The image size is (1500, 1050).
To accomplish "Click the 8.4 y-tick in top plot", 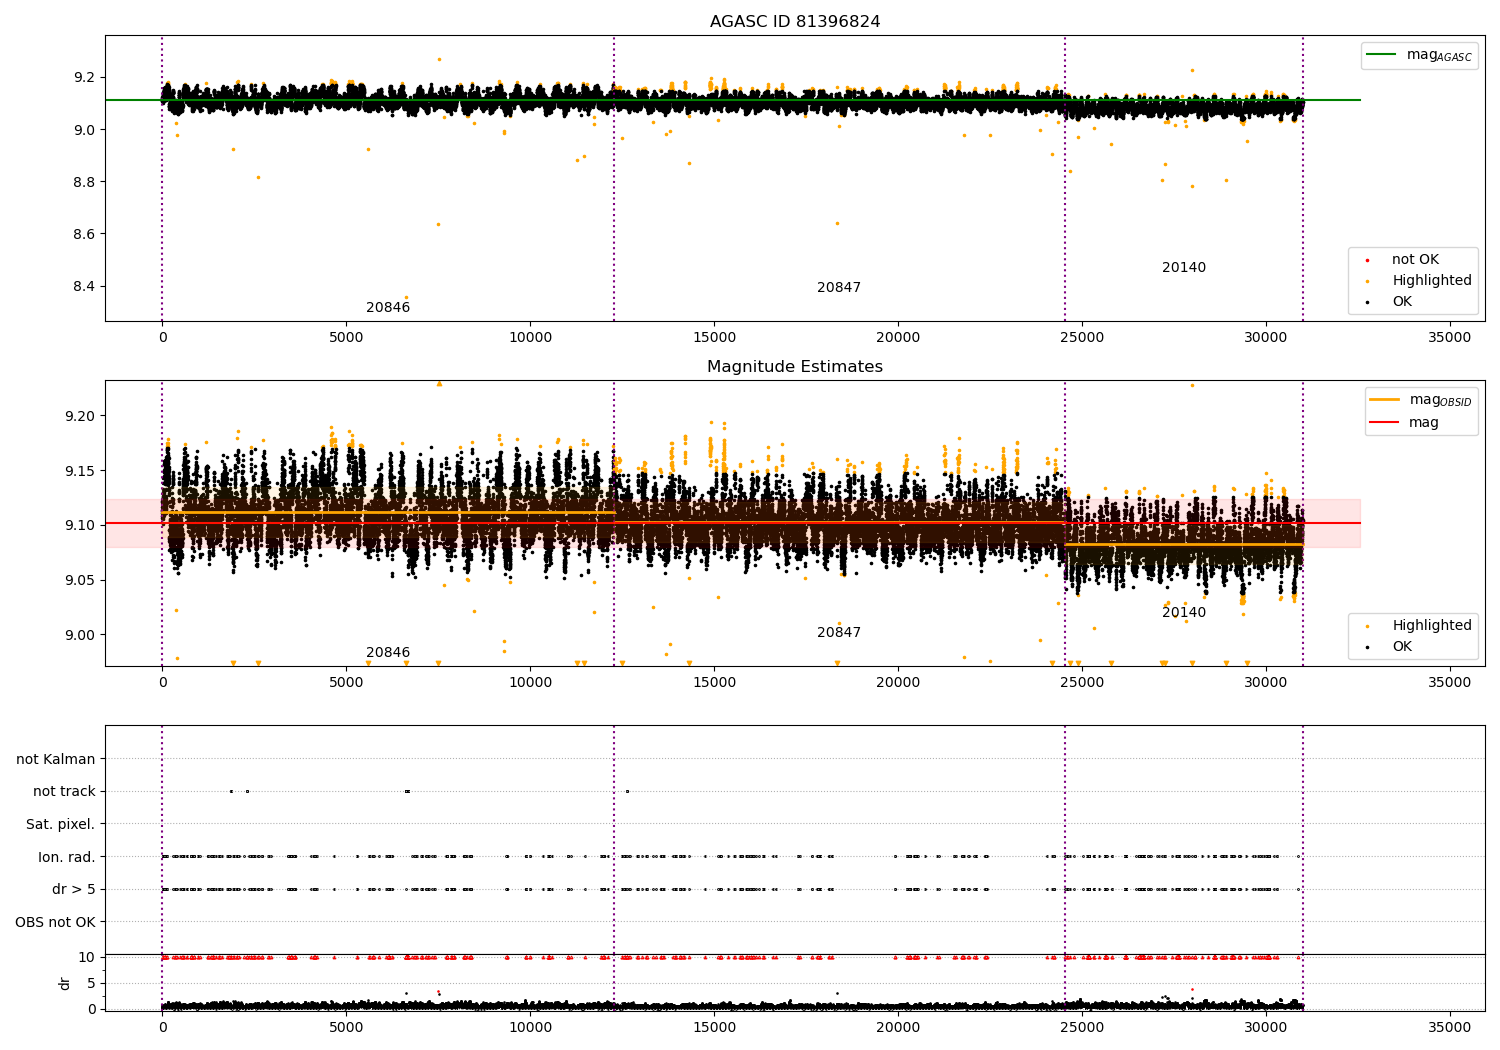I will (x=84, y=286).
